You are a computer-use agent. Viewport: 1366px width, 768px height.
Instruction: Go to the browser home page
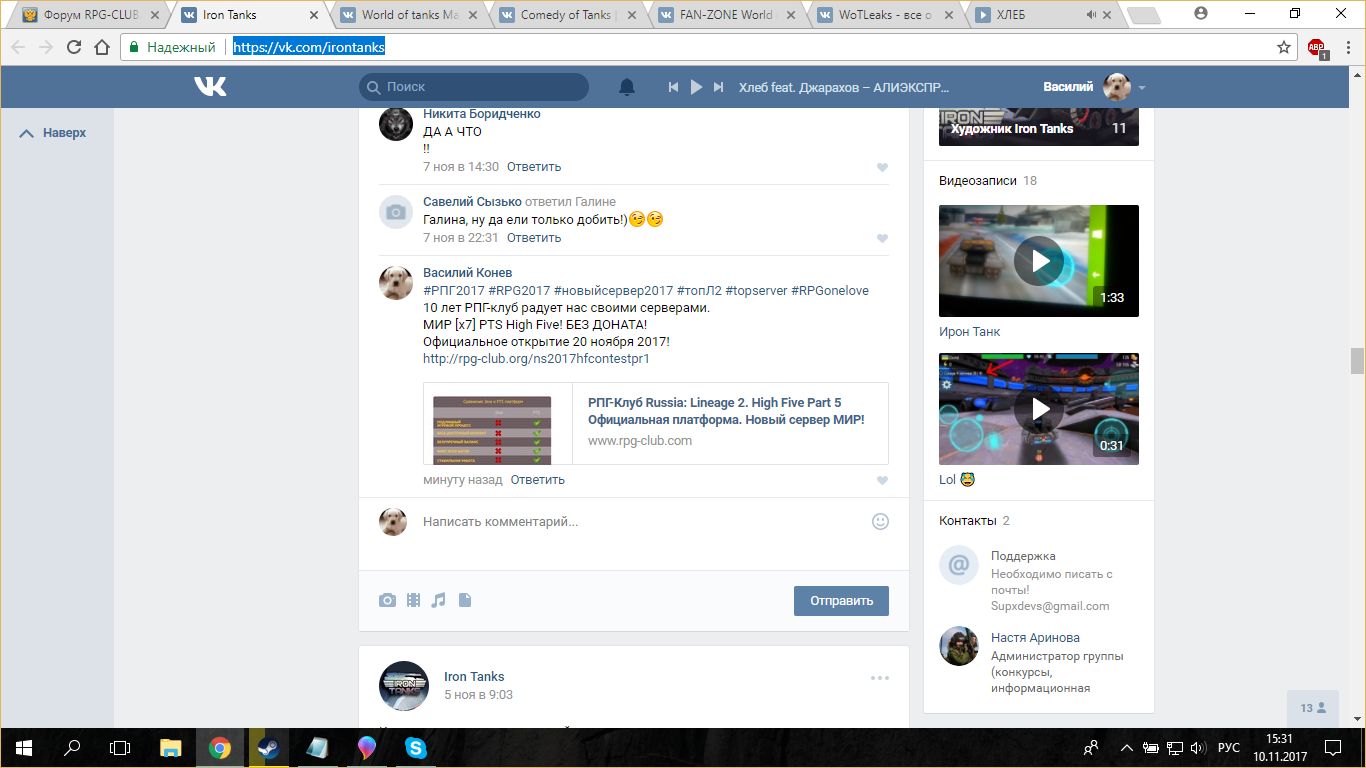click(x=101, y=47)
